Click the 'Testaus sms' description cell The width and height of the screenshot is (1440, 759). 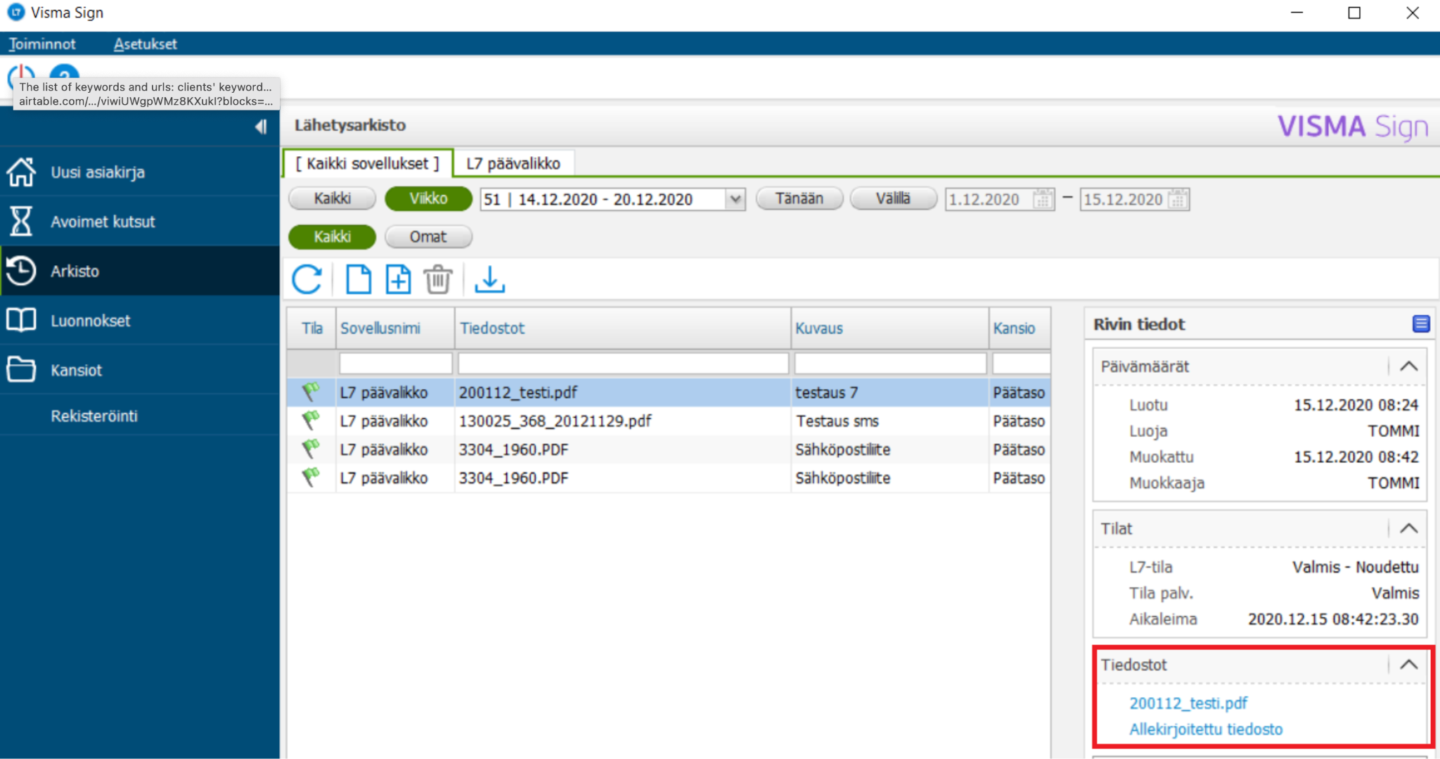point(890,421)
